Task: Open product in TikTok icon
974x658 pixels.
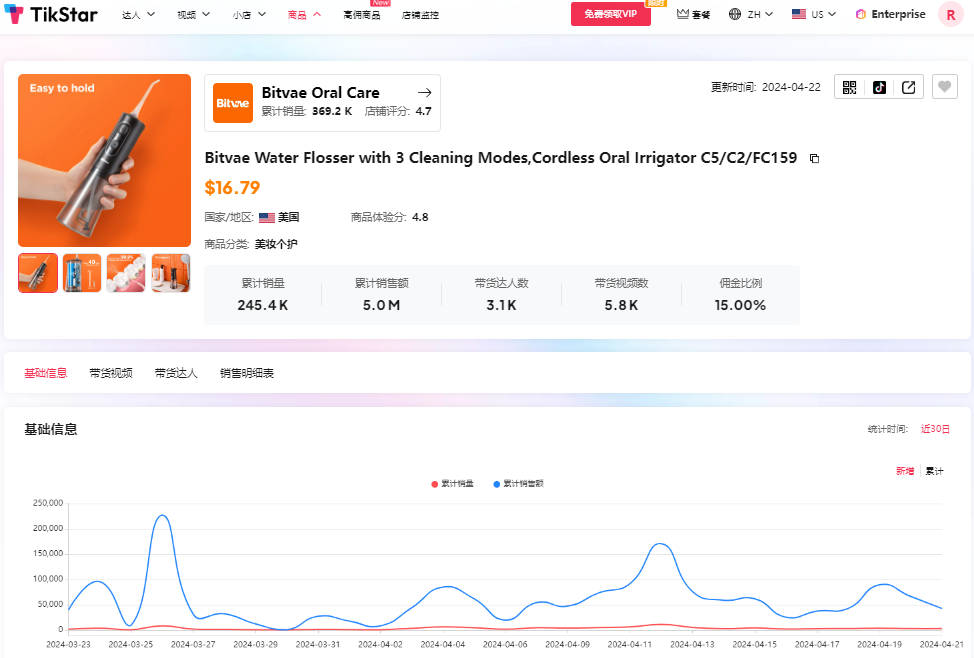Action: tap(879, 87)
